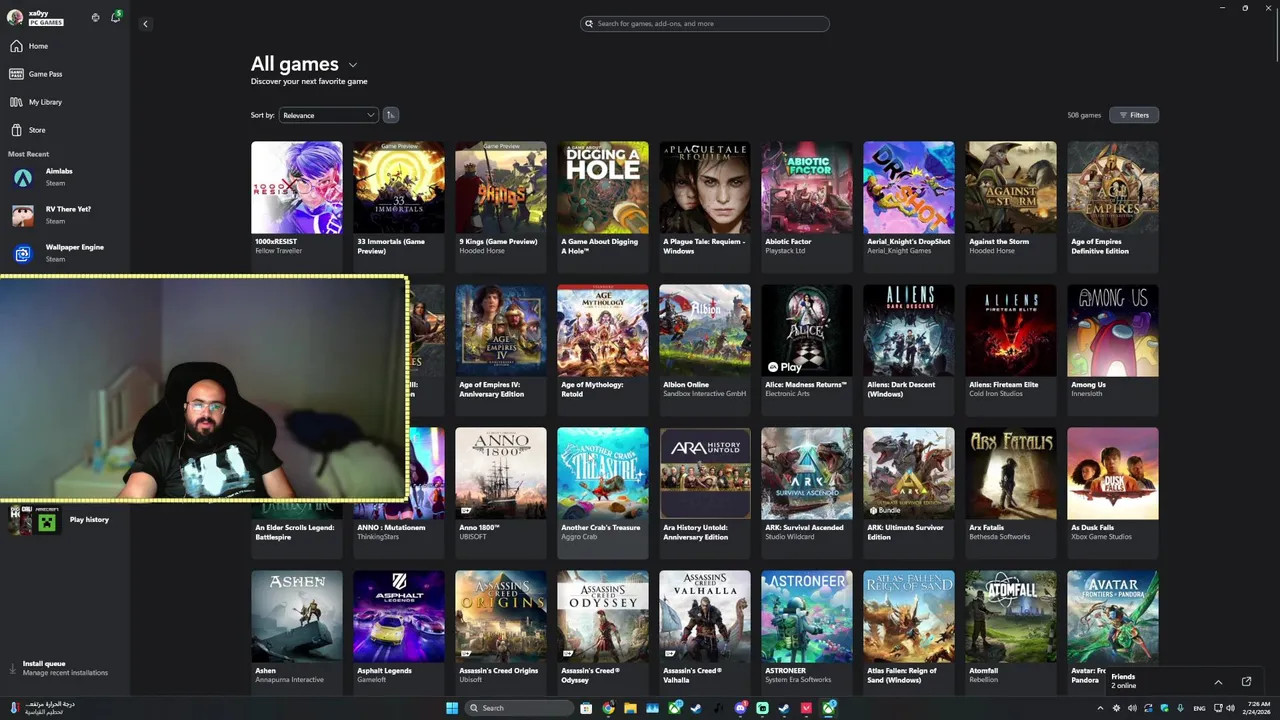Open Abiotic Factor game tile
Viewport: 1280px width, 720px height.
tap(807, 206)
